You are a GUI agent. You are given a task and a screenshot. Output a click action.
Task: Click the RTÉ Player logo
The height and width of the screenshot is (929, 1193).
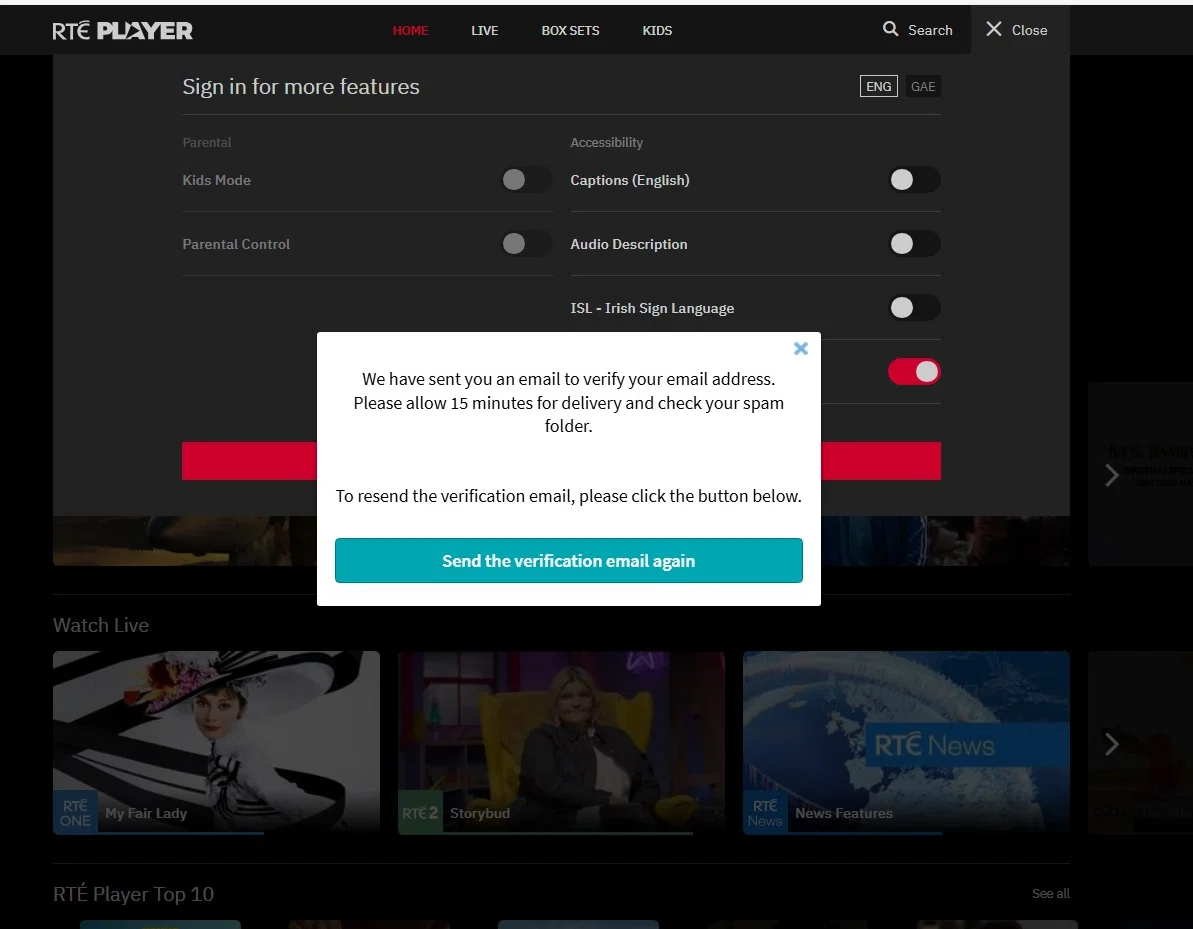coord(122,30)
